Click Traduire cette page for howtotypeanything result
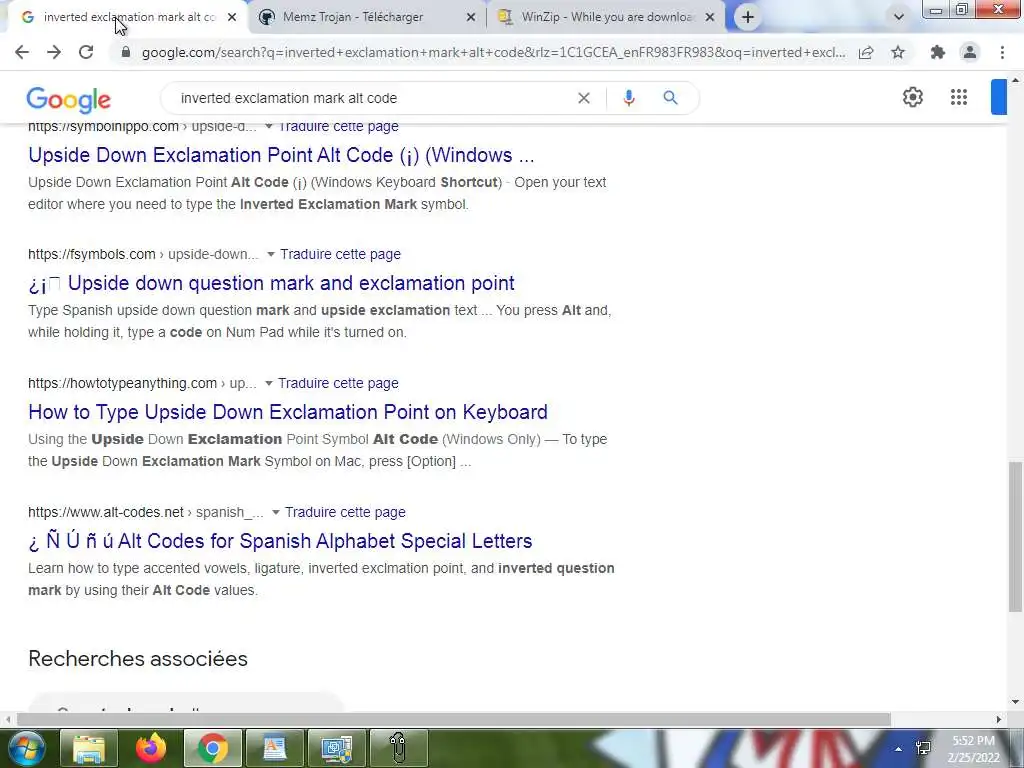Screen dimensions: 1024x768 (338, 383)
